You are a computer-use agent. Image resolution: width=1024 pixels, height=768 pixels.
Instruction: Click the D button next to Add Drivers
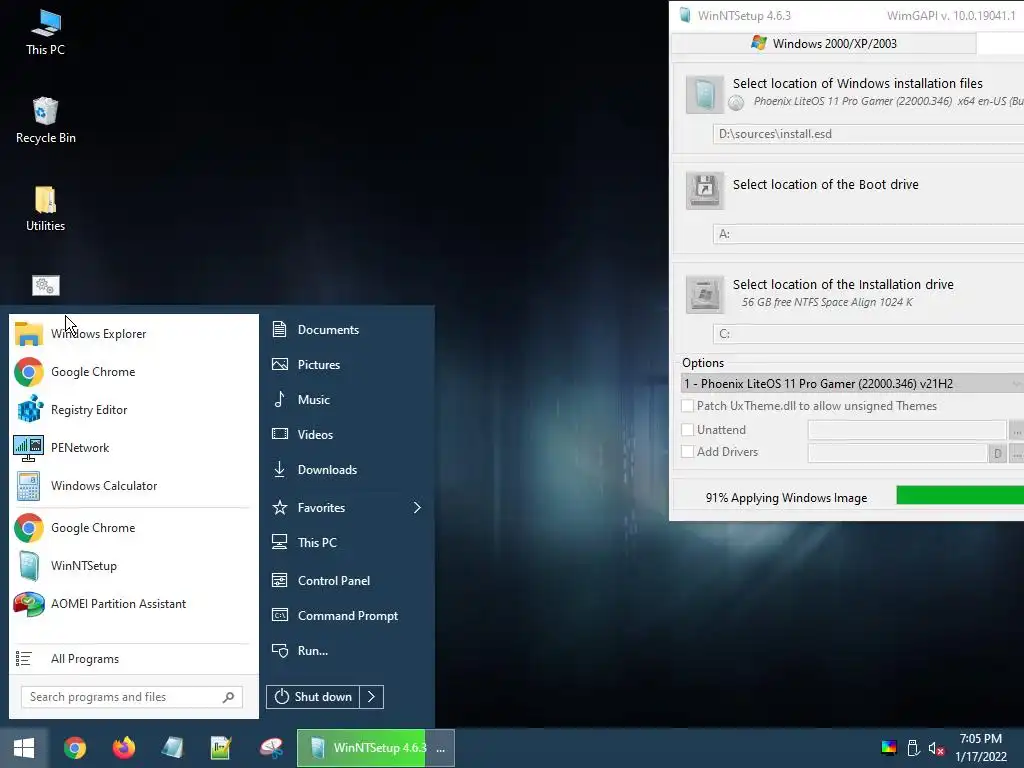[x=997, y=453]
